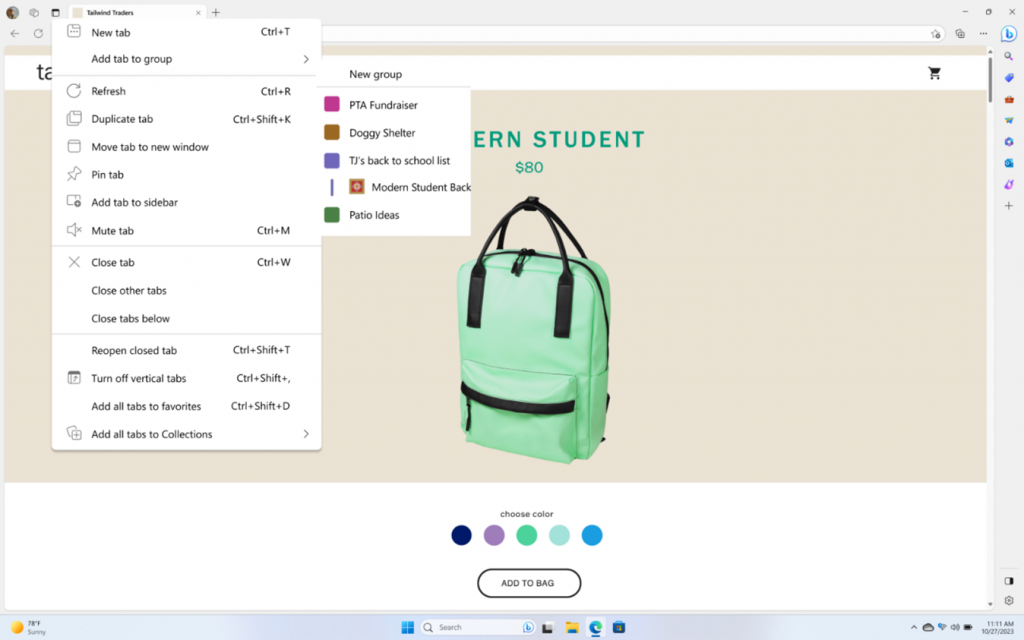The height and width of the screenshot is (640, 1024).
Task: Add a sidebar app with plus icon
Action: pos(1009,205)
